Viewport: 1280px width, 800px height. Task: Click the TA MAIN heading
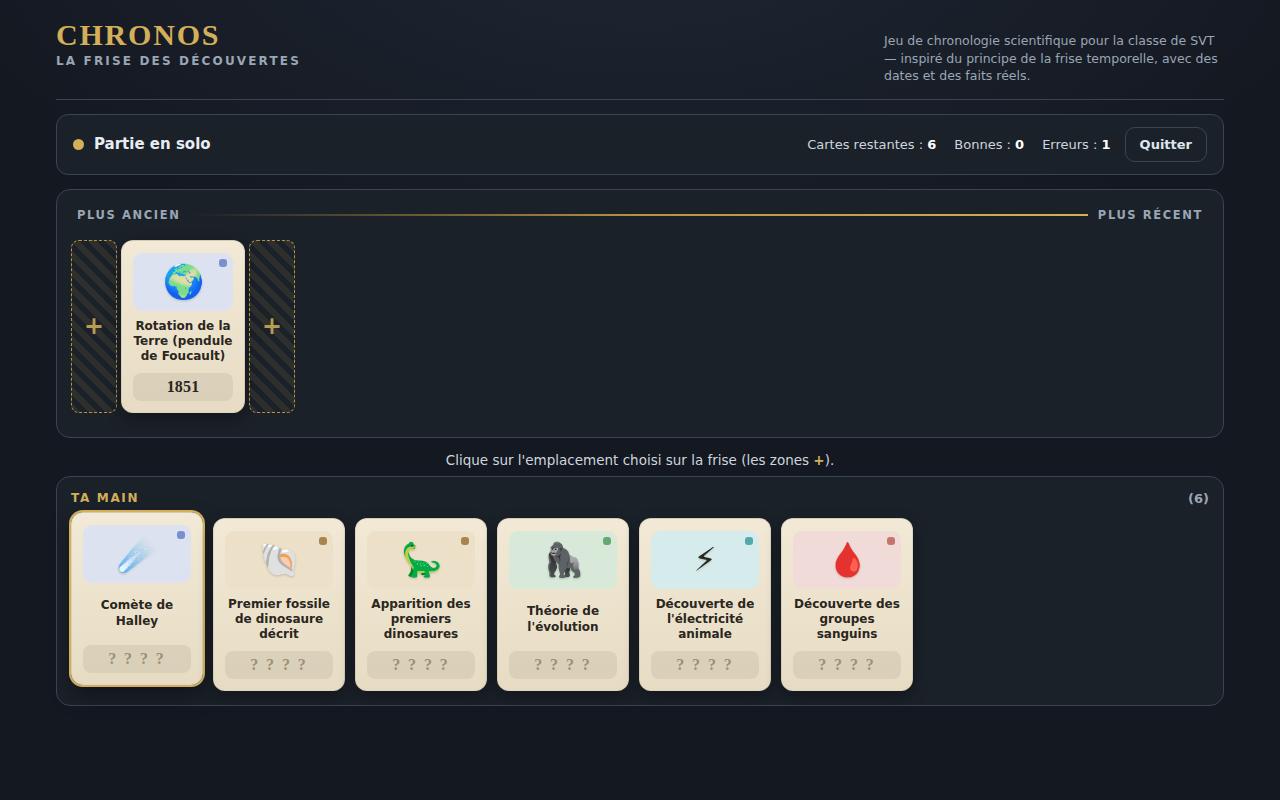coord(105,498)
